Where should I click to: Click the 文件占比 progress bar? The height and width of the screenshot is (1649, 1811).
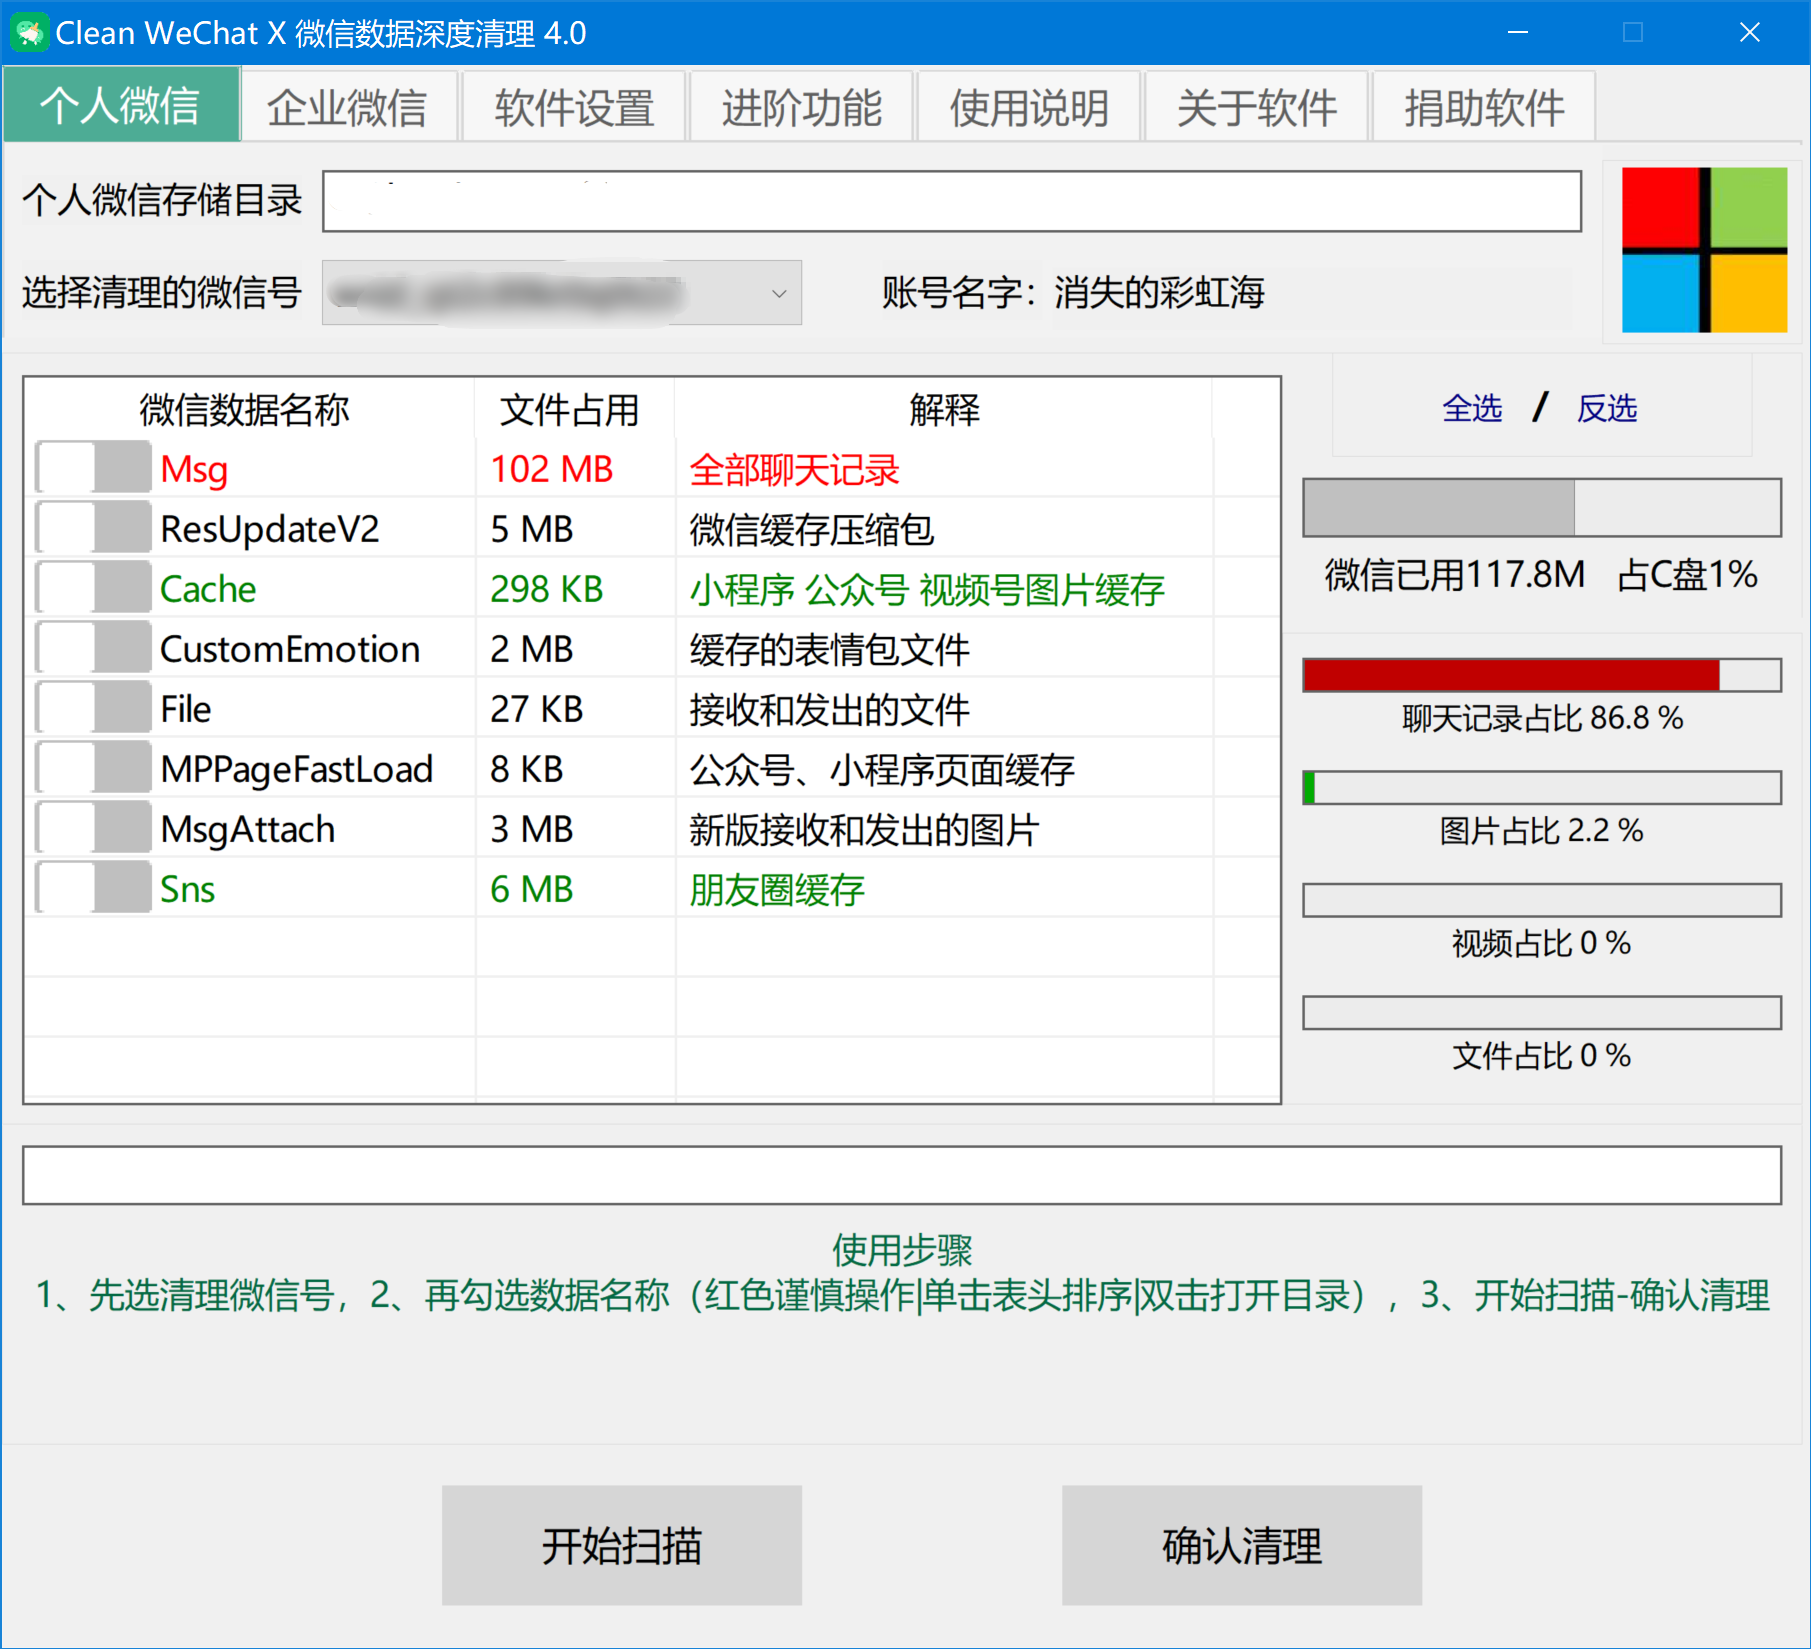click(1542, 1012)
